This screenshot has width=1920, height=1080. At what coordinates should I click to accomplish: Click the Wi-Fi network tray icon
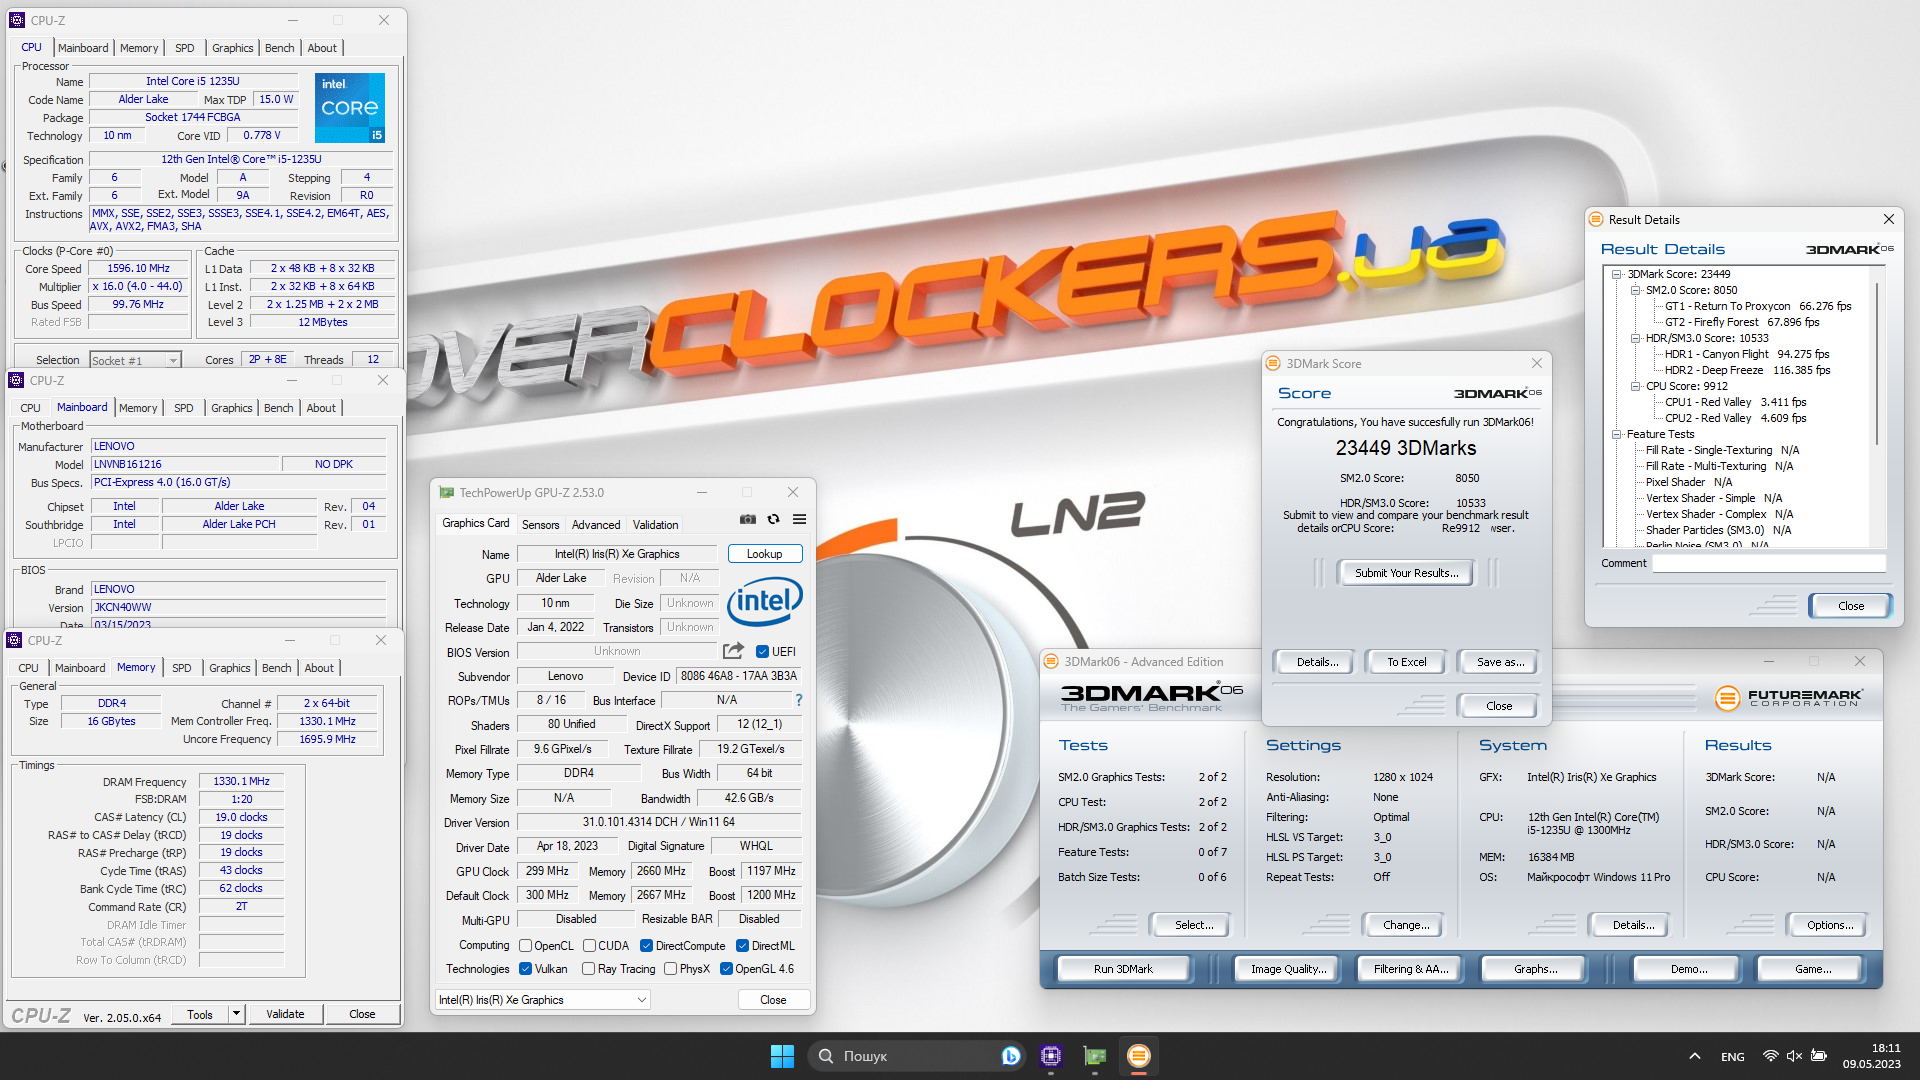(x=1770, y=1056)
